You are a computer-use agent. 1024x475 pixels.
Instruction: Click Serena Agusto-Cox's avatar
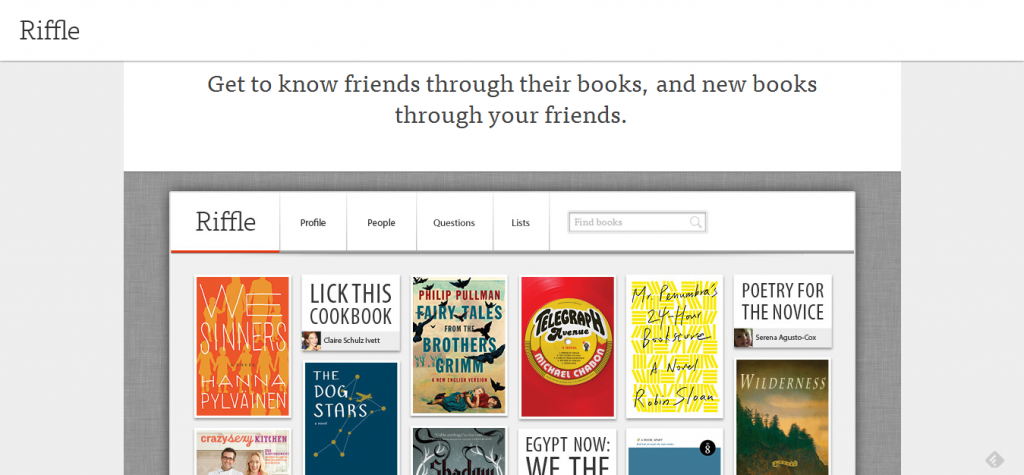(743, 338)
